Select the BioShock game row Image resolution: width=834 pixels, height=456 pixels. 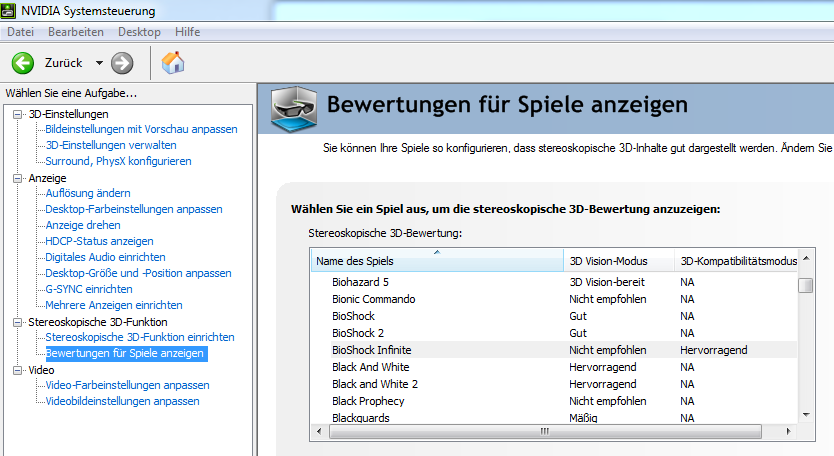pos(554,316)
